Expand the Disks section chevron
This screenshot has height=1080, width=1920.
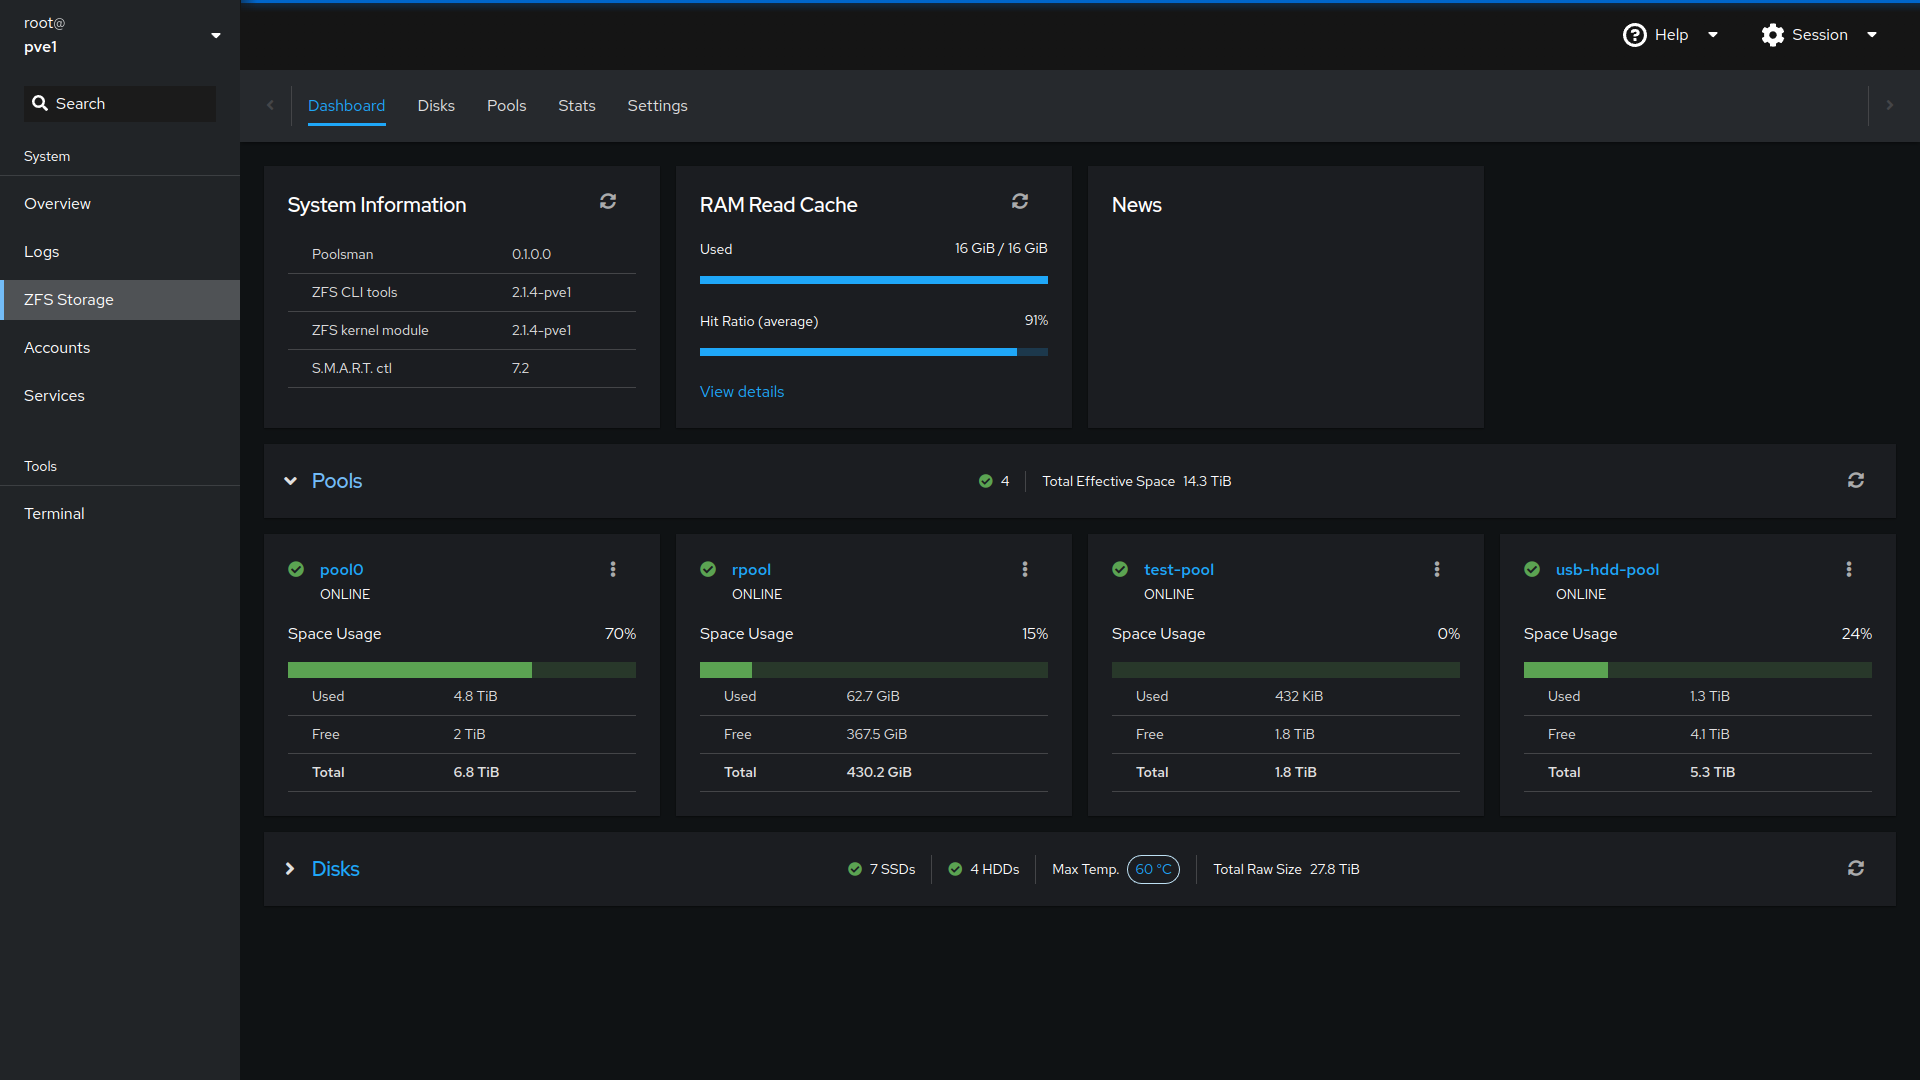[290, 869]
